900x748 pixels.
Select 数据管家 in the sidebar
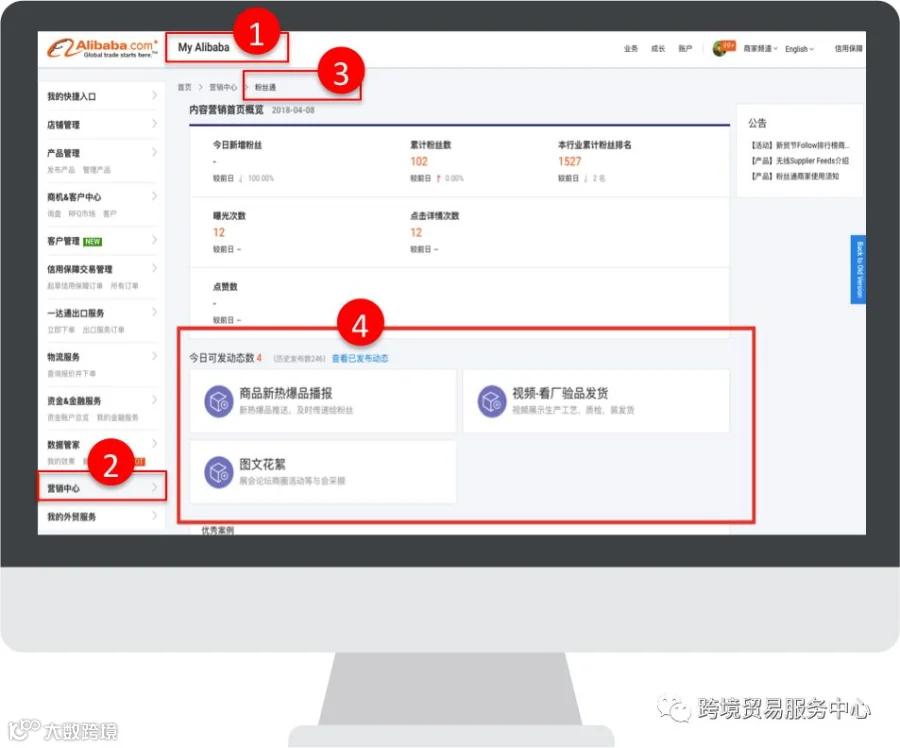pos(63,445)
